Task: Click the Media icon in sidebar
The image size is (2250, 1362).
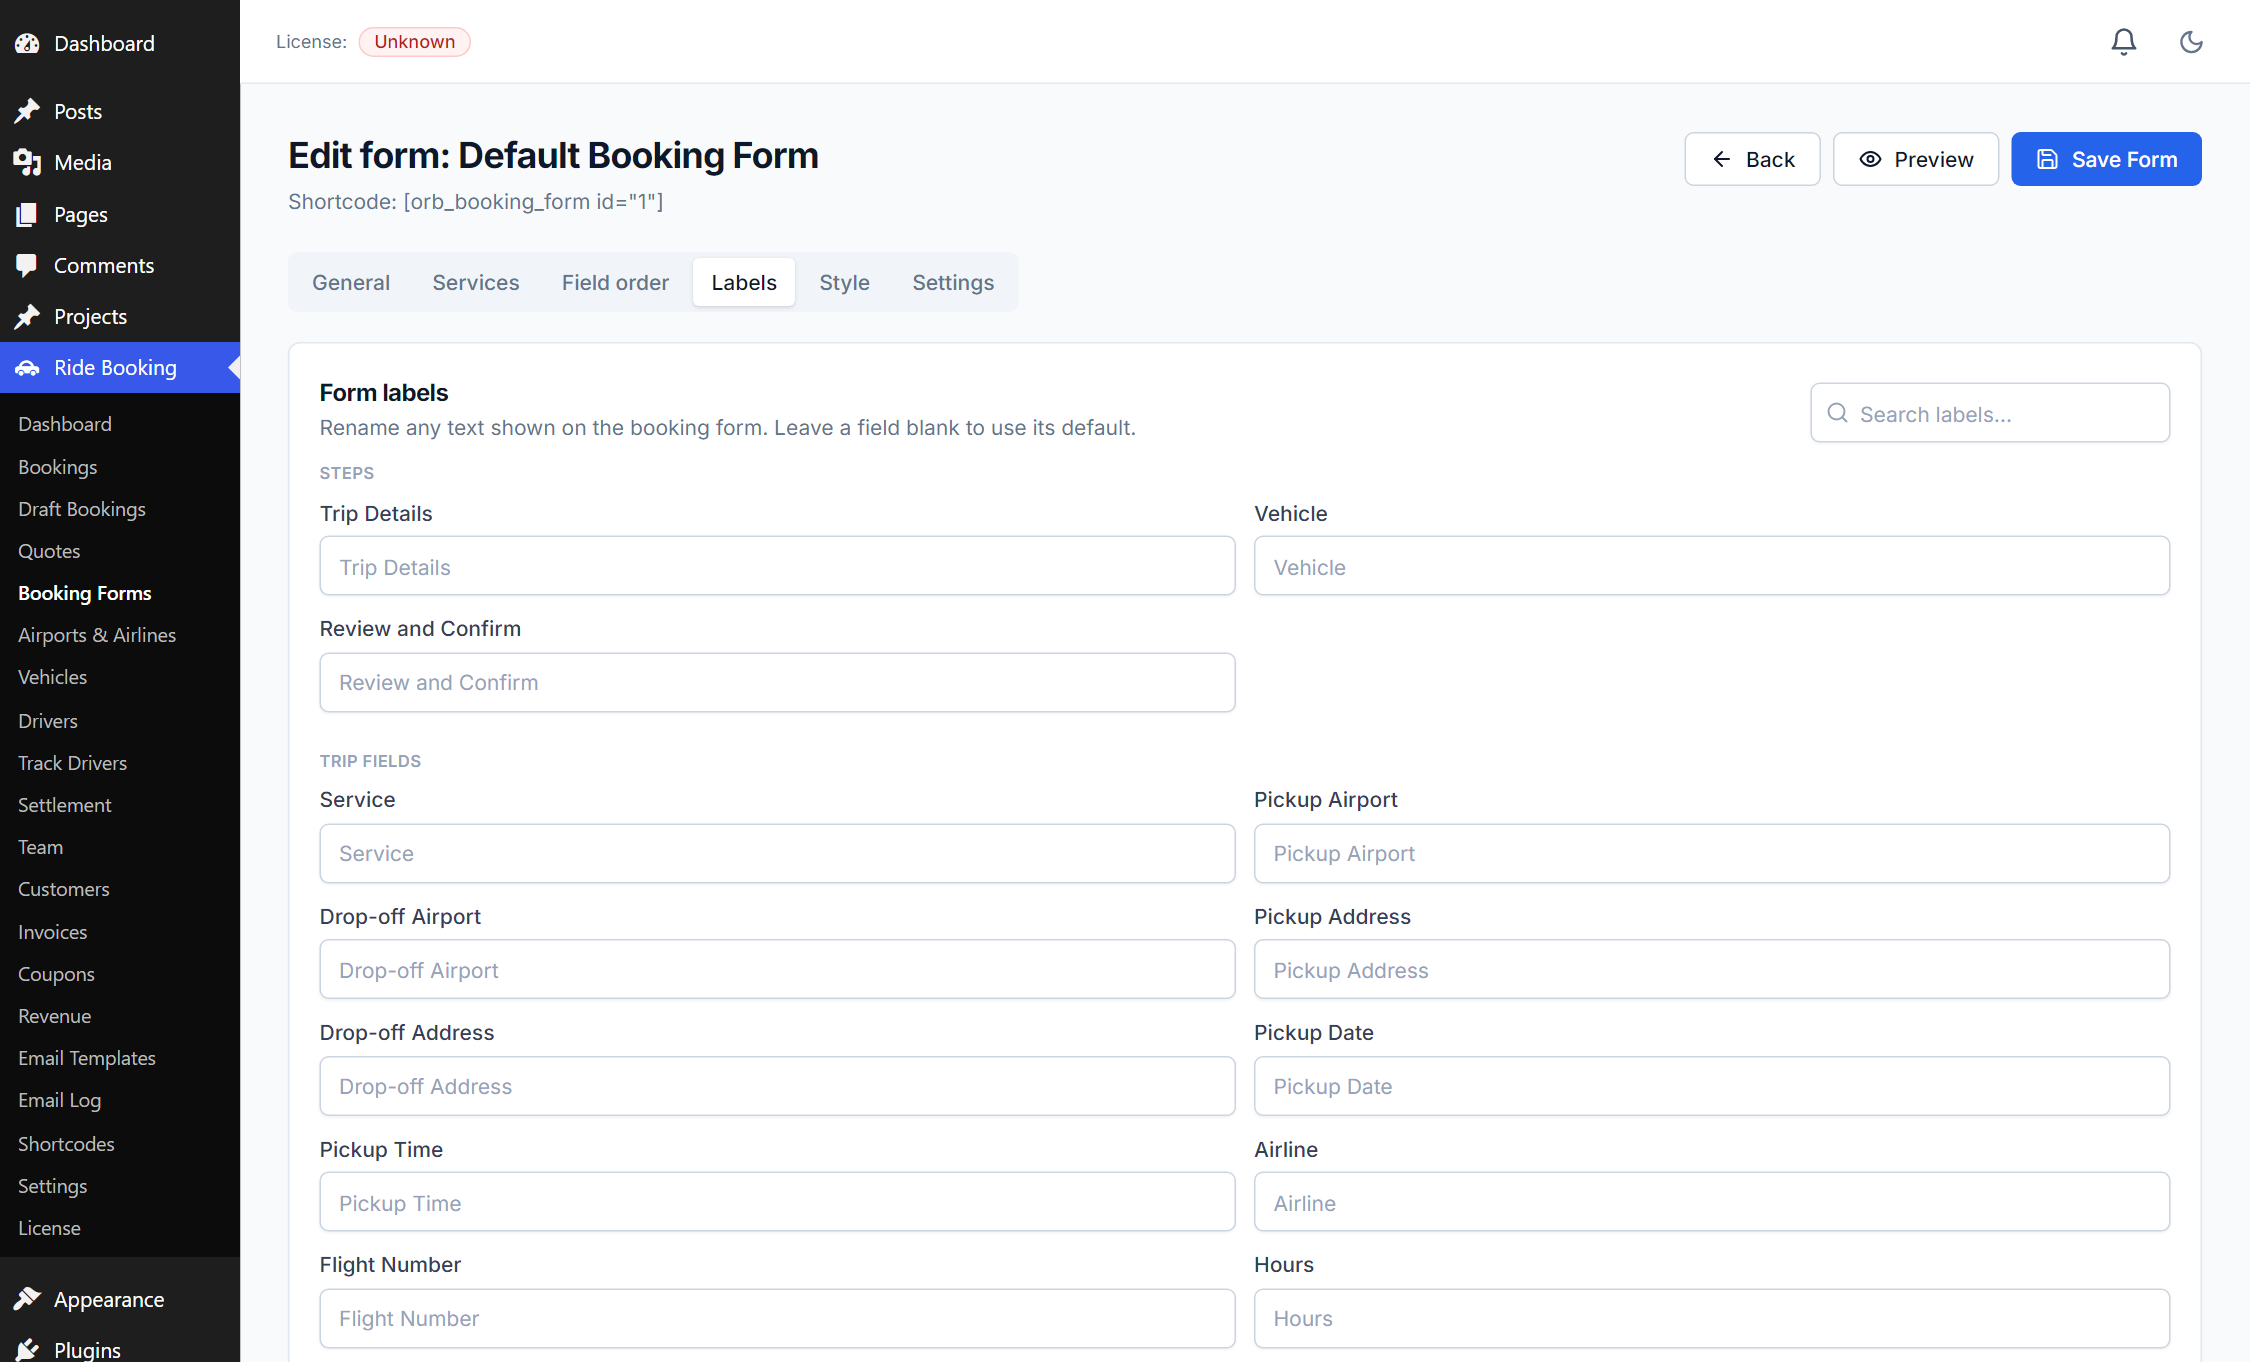Action: tap(27, 162)
